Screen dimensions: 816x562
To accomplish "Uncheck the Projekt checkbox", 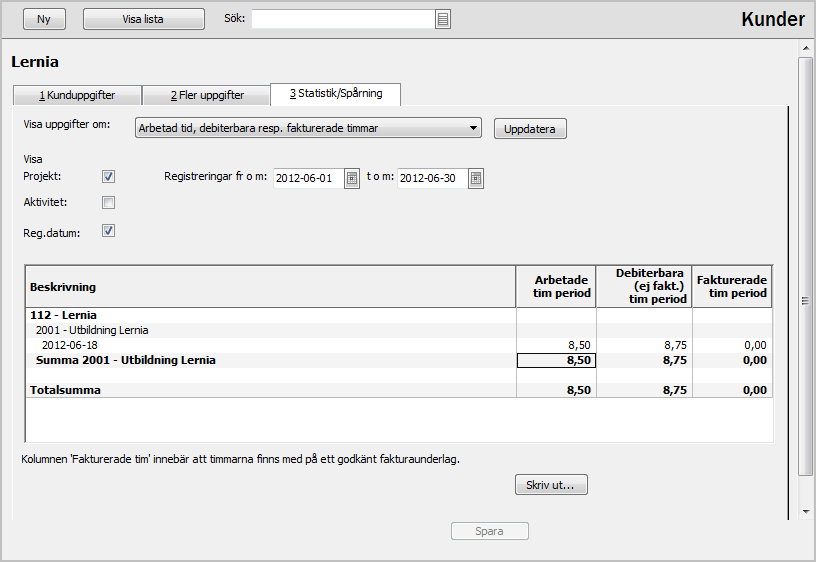I will tap(108, 176).
